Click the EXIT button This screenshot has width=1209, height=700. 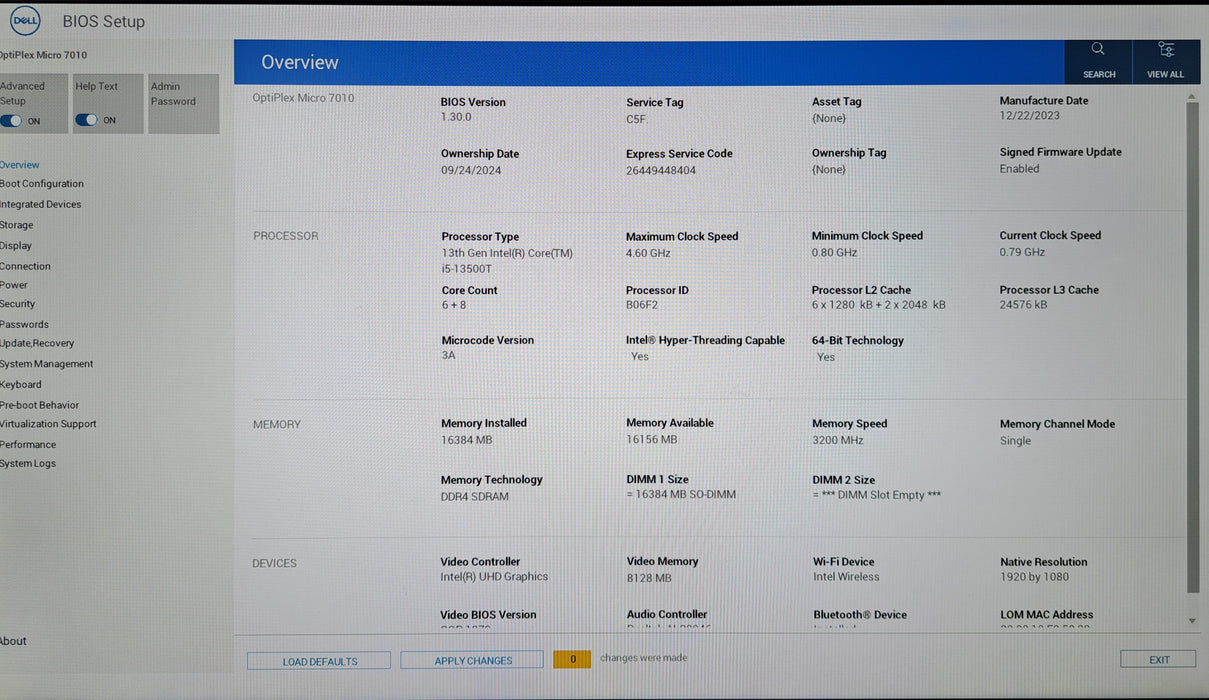click(x=1158, y=660)
